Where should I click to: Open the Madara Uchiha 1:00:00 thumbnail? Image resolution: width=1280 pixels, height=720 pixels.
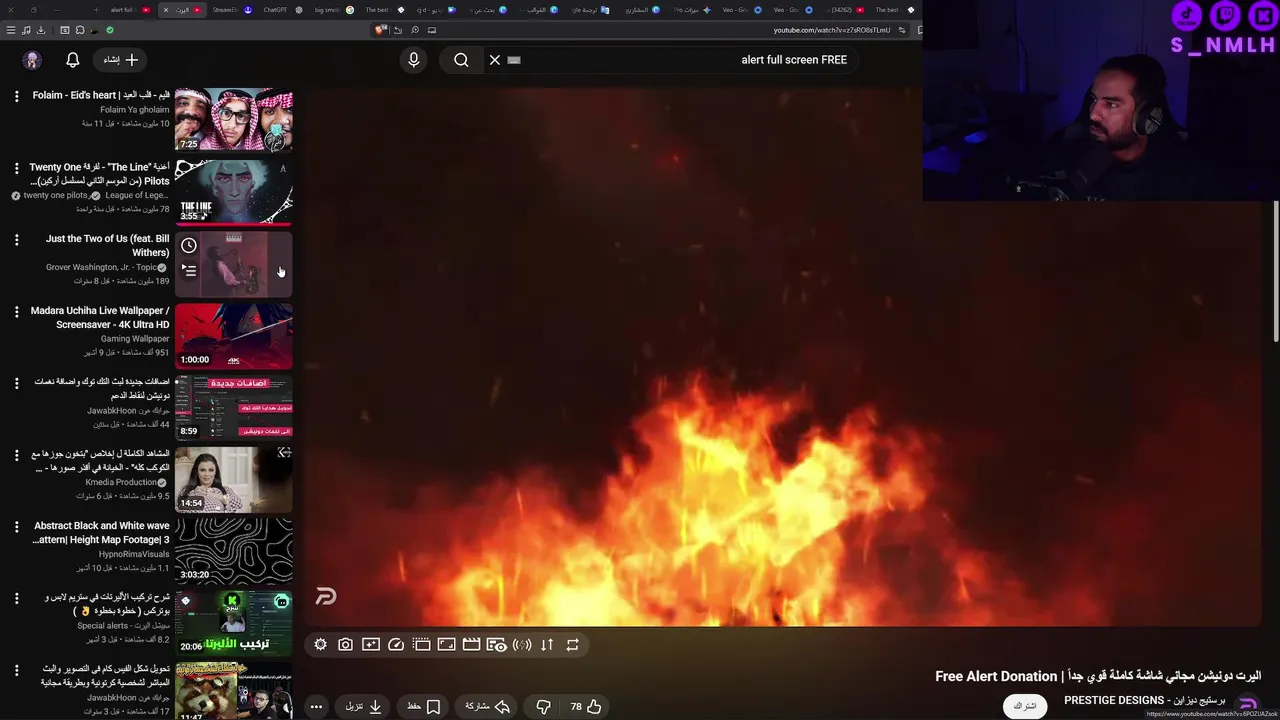[234, 336]
